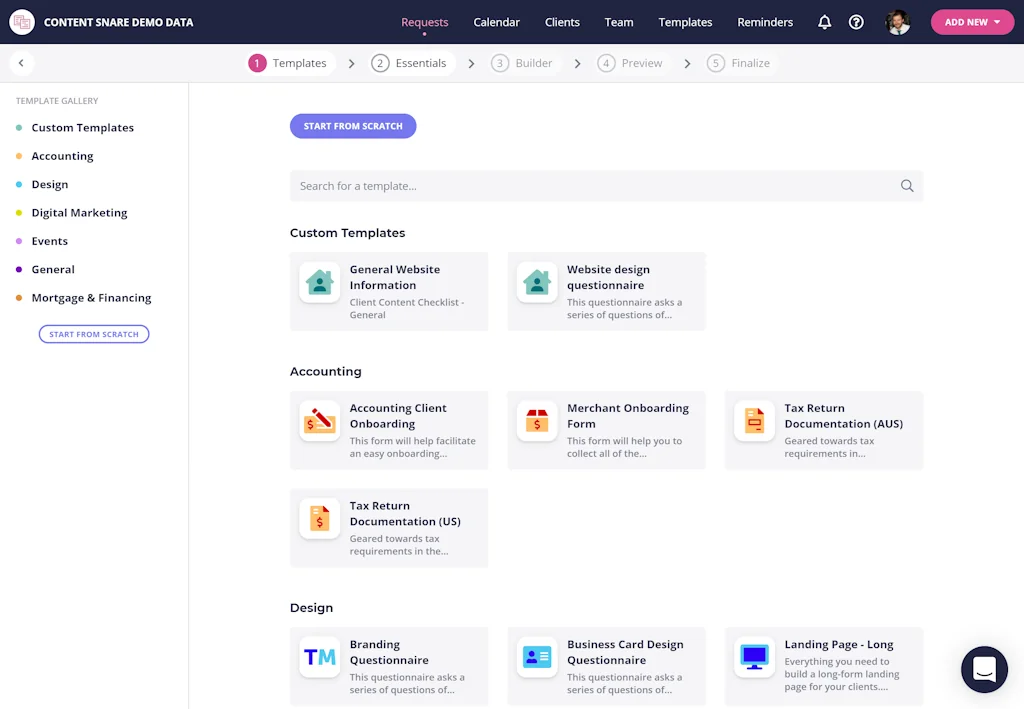The image size is (1024, 709).
Task: Click the search magnifier icon
Action: (x=907, y=186)
